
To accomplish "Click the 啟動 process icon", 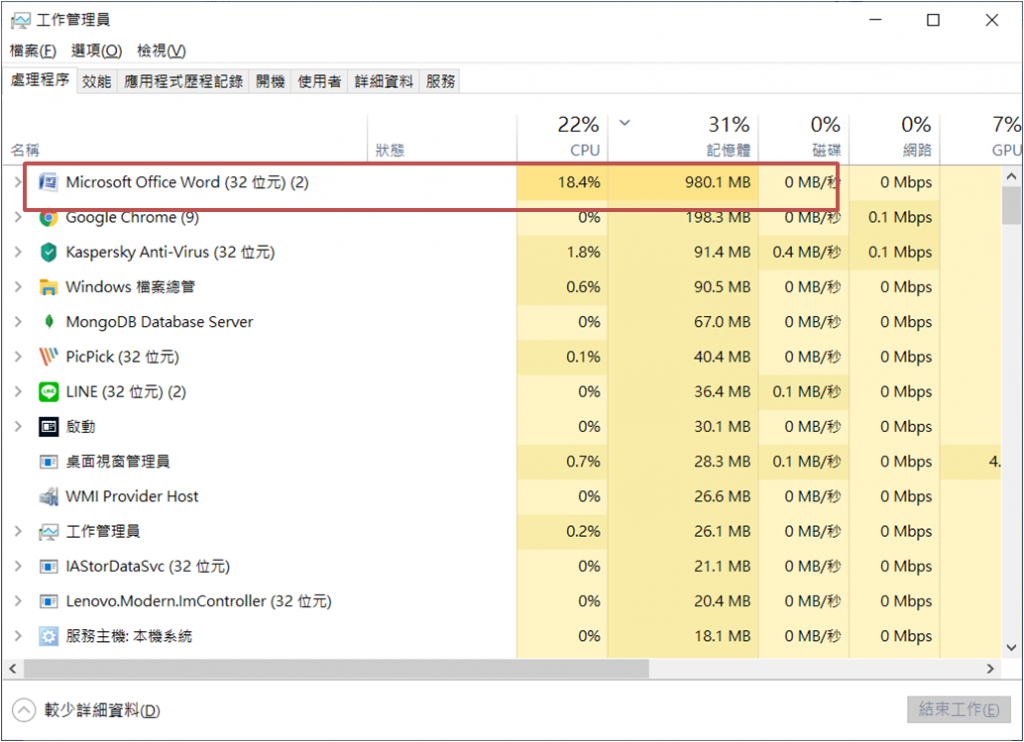I will pyautogui.click(x=48, y=427).
